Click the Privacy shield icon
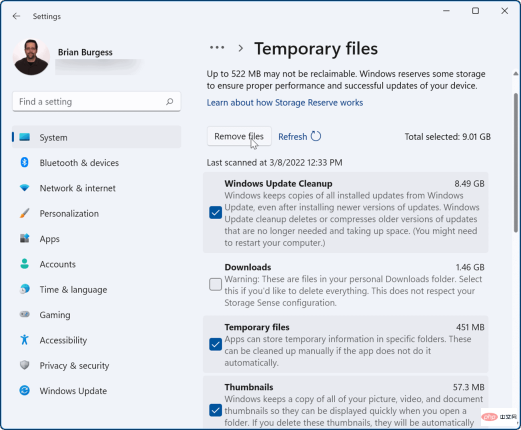Viewport: 521px width, 430px height. pyautogui.click(x=24, y=365)
